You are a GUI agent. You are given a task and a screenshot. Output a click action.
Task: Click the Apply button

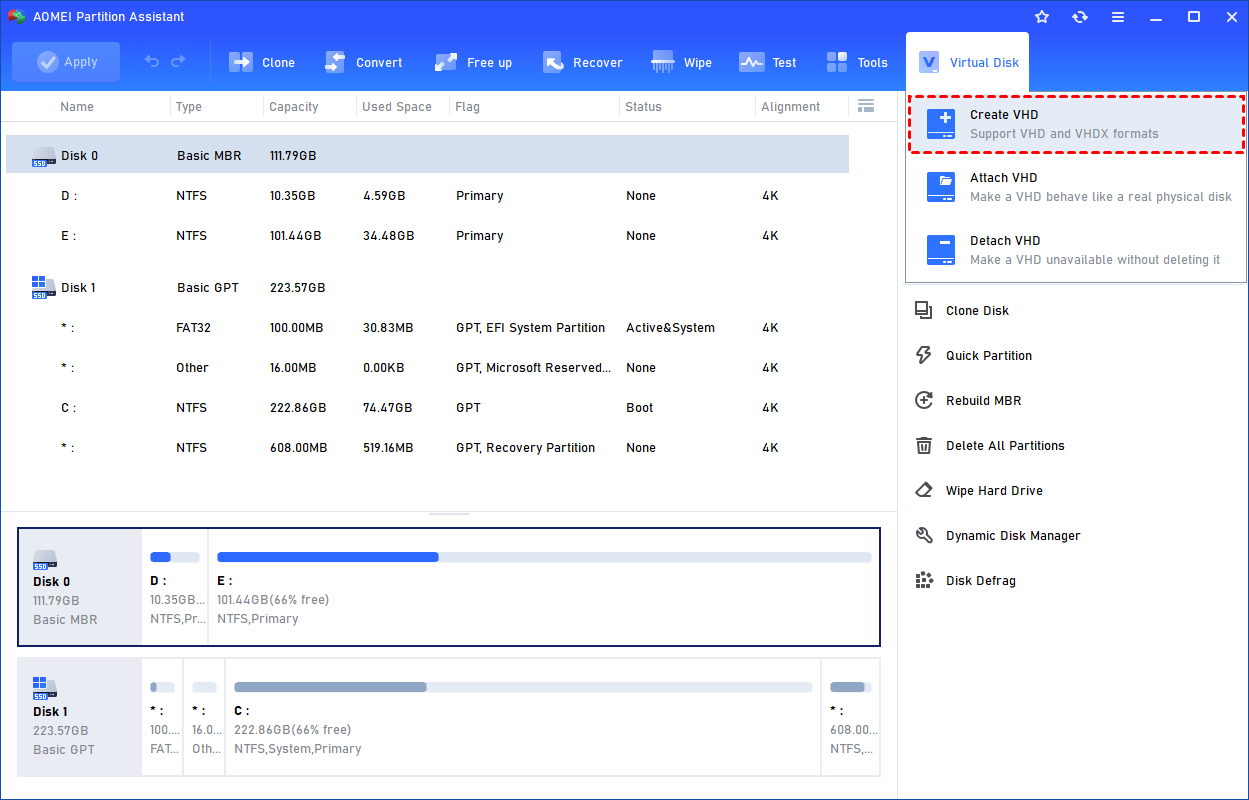point(66,61)
